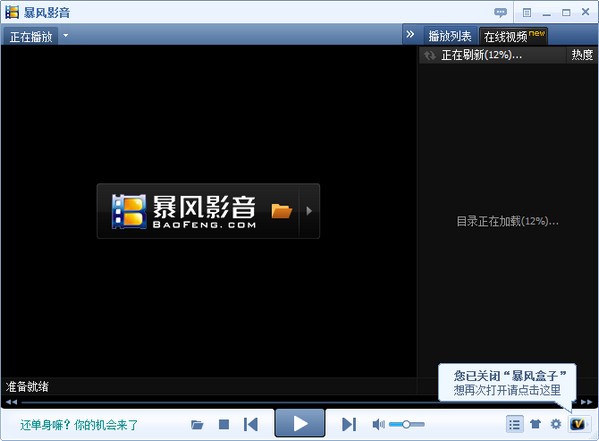Image resolution: width=599 pixels, height=441 pixels.
Task: Adjust the volume slider
Action: pyautogui.click(x=407, y=424)
